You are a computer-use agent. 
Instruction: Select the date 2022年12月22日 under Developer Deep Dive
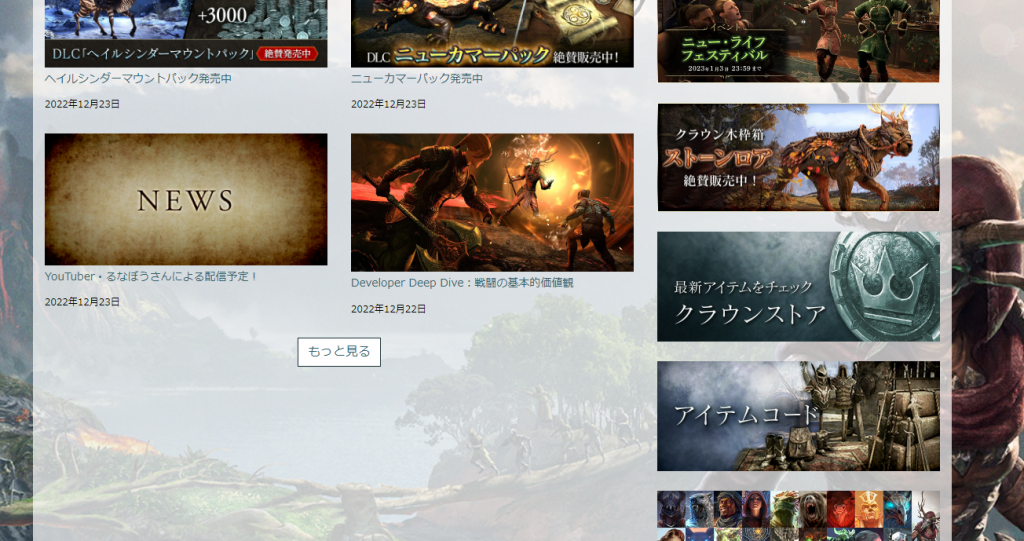click(x=389, y=309)
